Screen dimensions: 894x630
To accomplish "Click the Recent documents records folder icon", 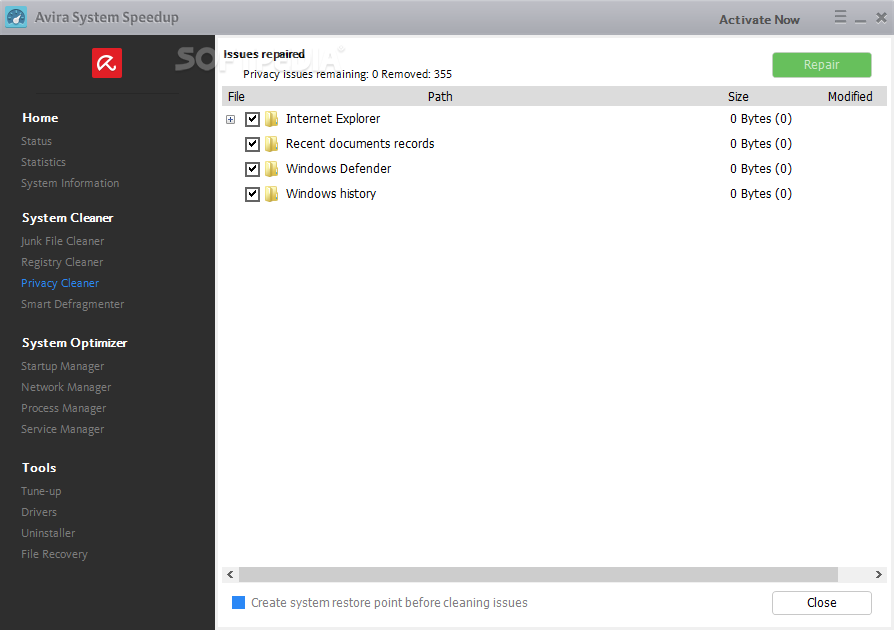I will tap(272, 144).
